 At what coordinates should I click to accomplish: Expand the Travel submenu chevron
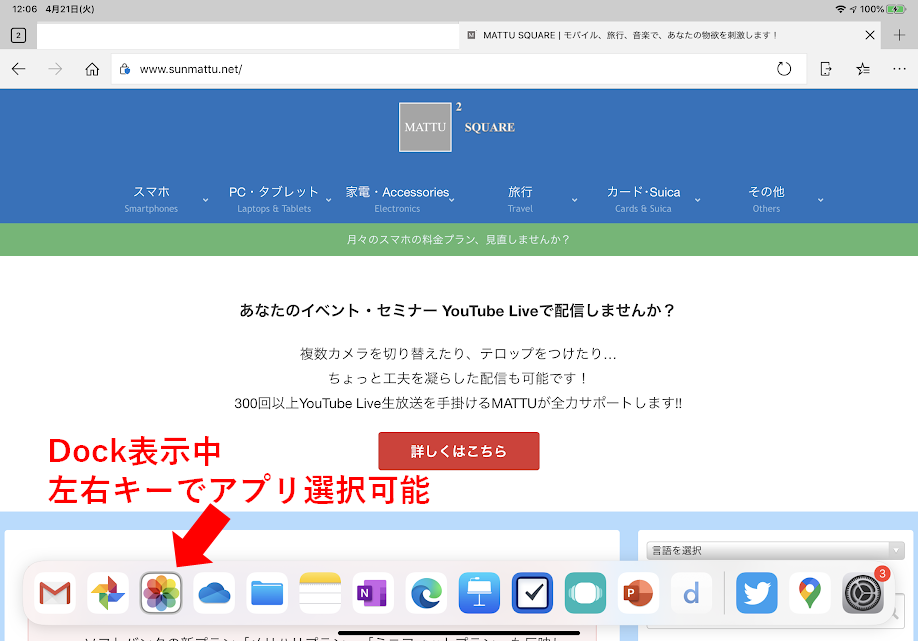point(574,200)
